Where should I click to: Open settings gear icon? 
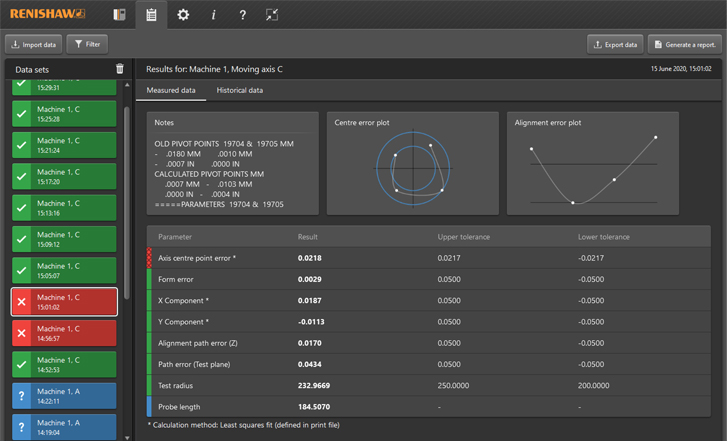[182, 15]
